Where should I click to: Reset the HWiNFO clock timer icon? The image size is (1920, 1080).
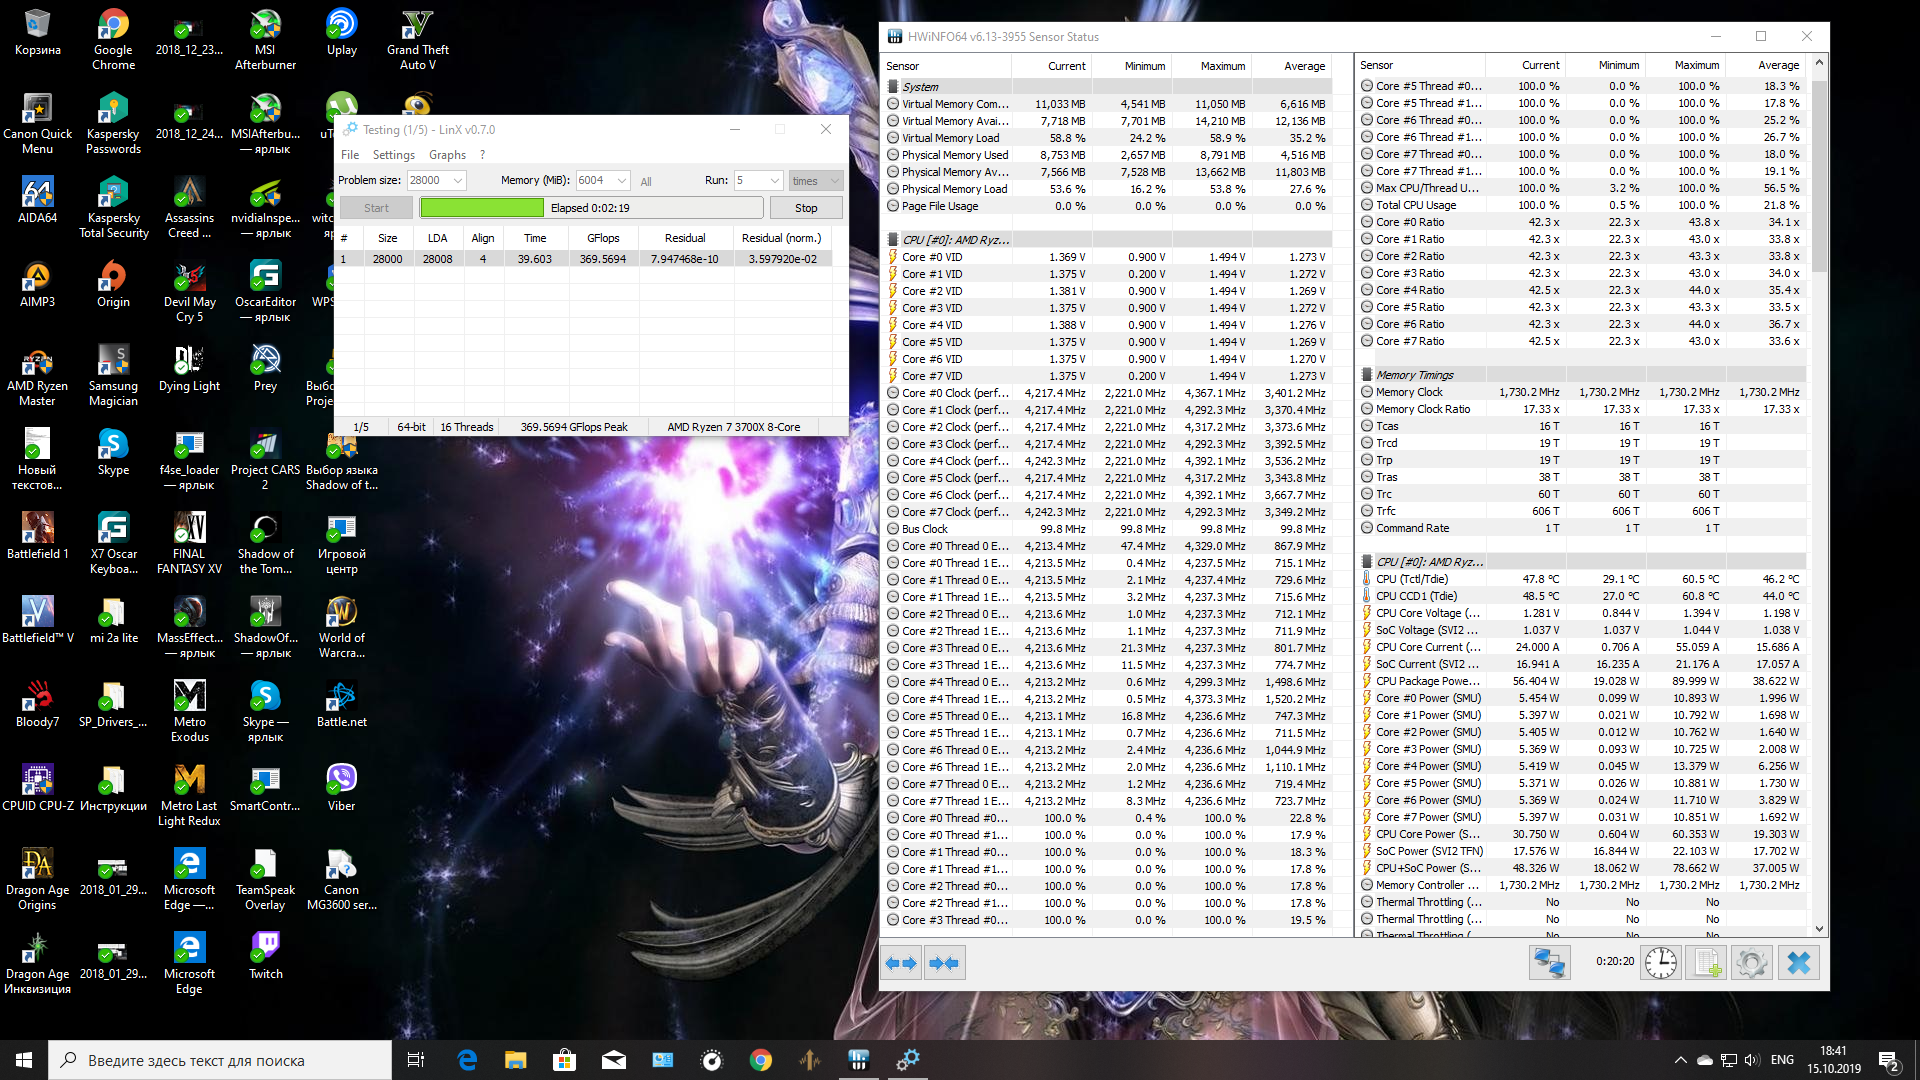pyautogui.click(x=1661, y=963)
